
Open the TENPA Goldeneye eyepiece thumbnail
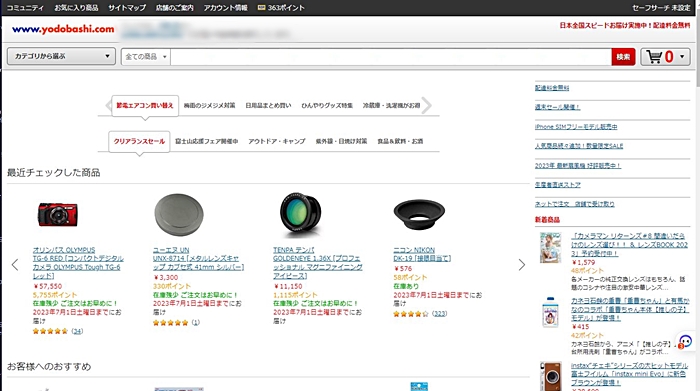coord(300,215)
